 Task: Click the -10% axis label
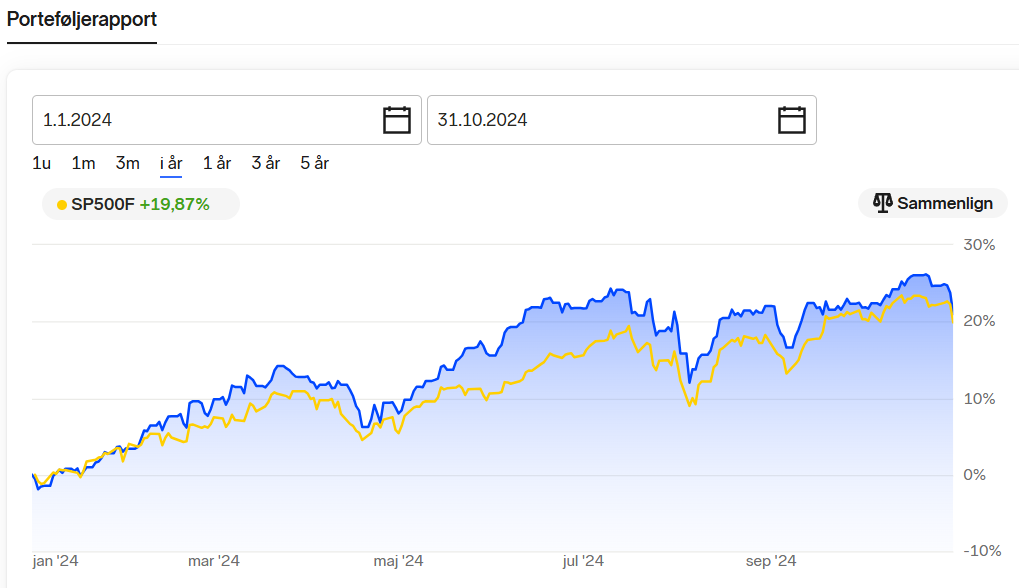[x=982, y=551]
